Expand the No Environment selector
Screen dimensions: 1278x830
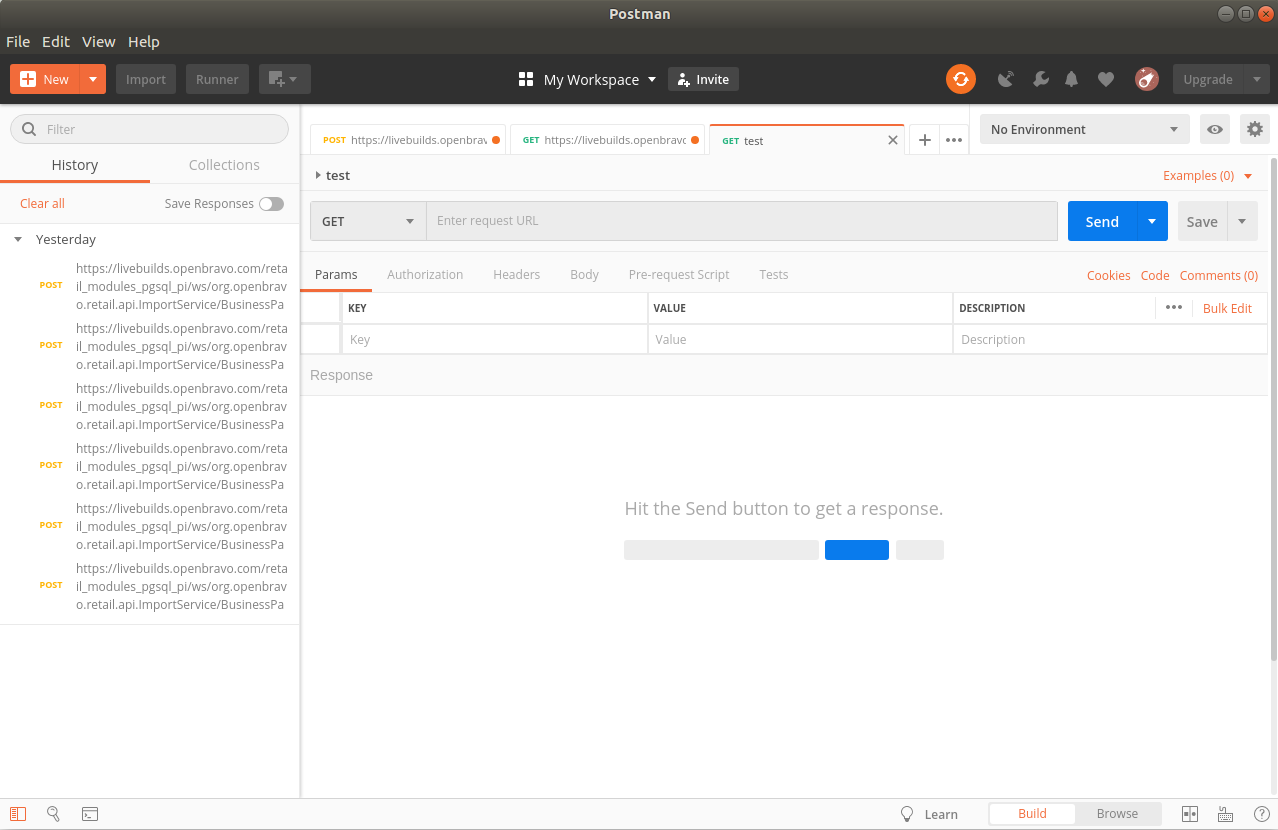[x=1084, y=129]
